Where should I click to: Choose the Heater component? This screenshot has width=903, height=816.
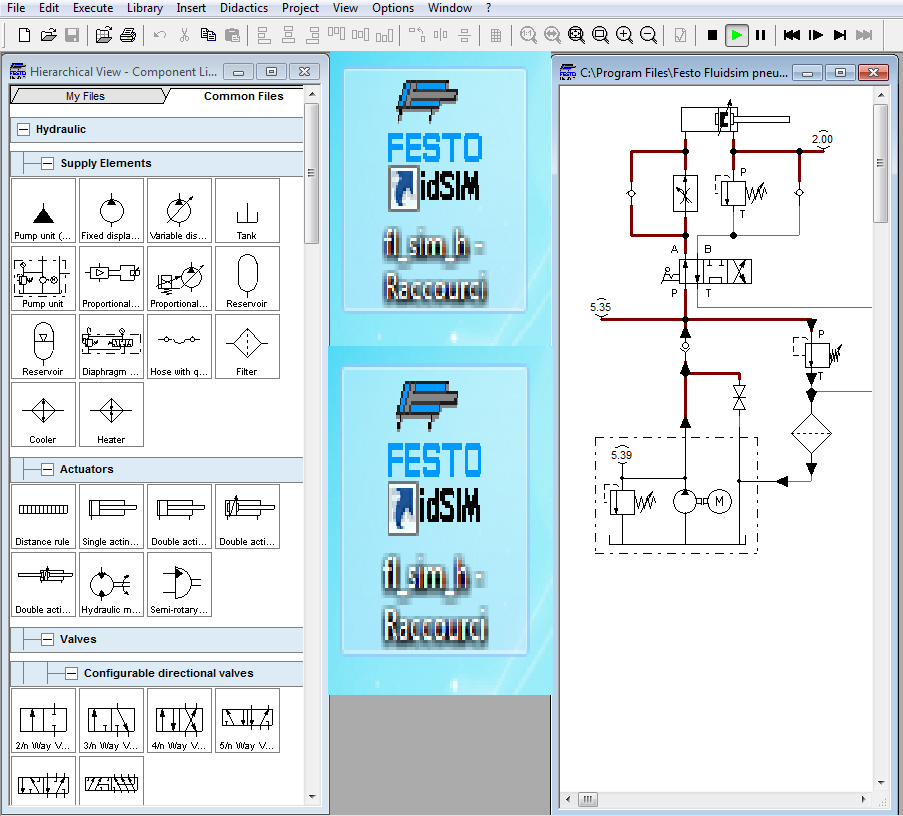point(111,414)
